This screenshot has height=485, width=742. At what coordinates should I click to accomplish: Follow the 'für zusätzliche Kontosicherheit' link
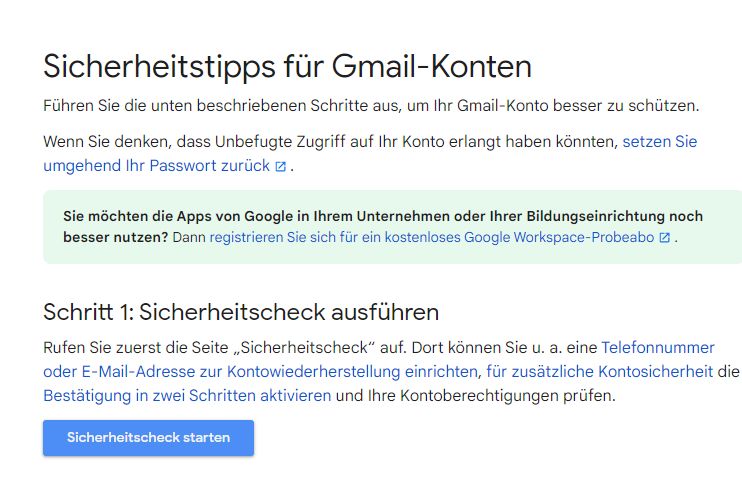(600, 371)
